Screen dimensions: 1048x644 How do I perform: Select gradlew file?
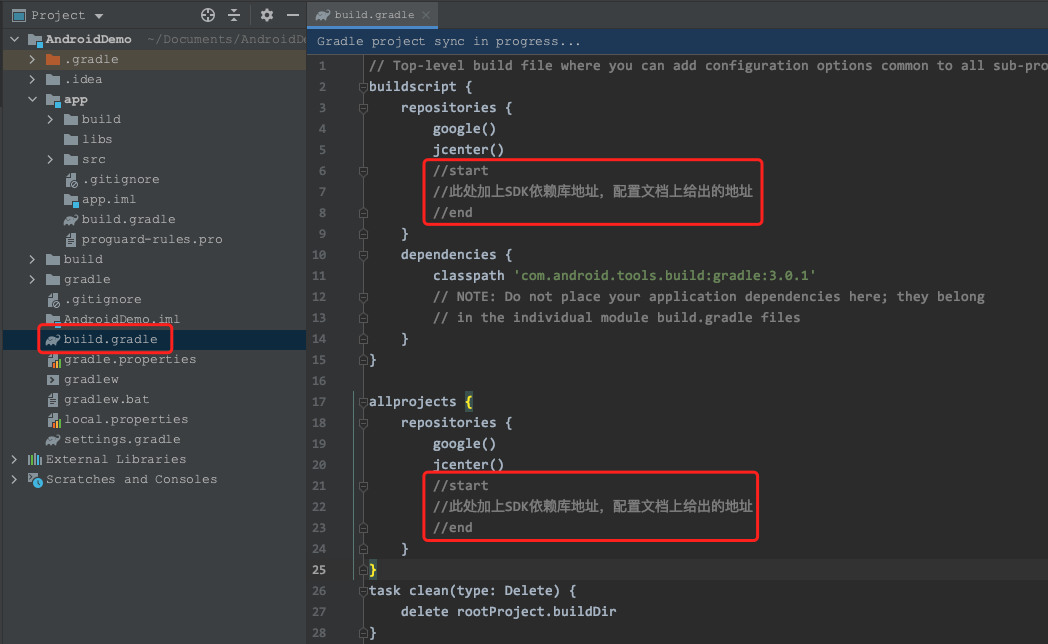[82, 379]
